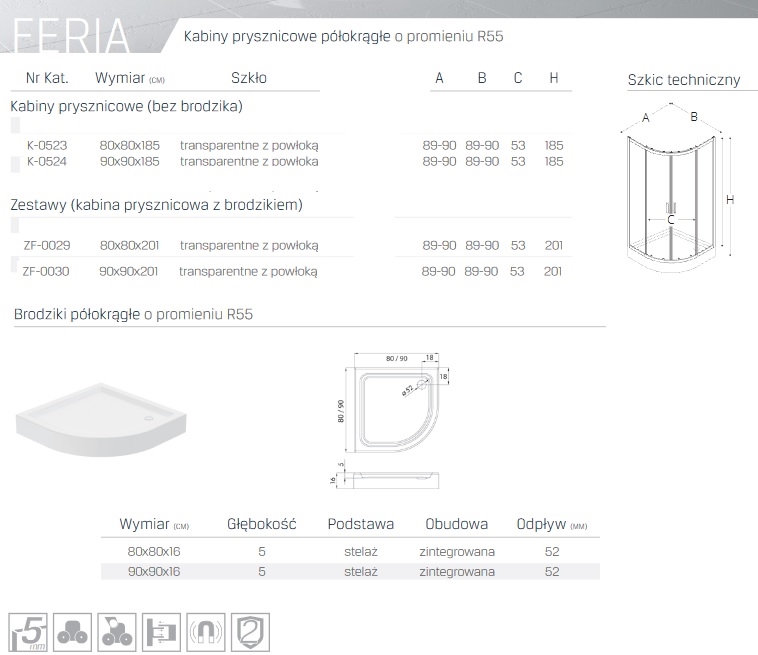Screen dimensions: 758x655
Task: Click the double roller wheels icon
Action: (x=73, y=632)
